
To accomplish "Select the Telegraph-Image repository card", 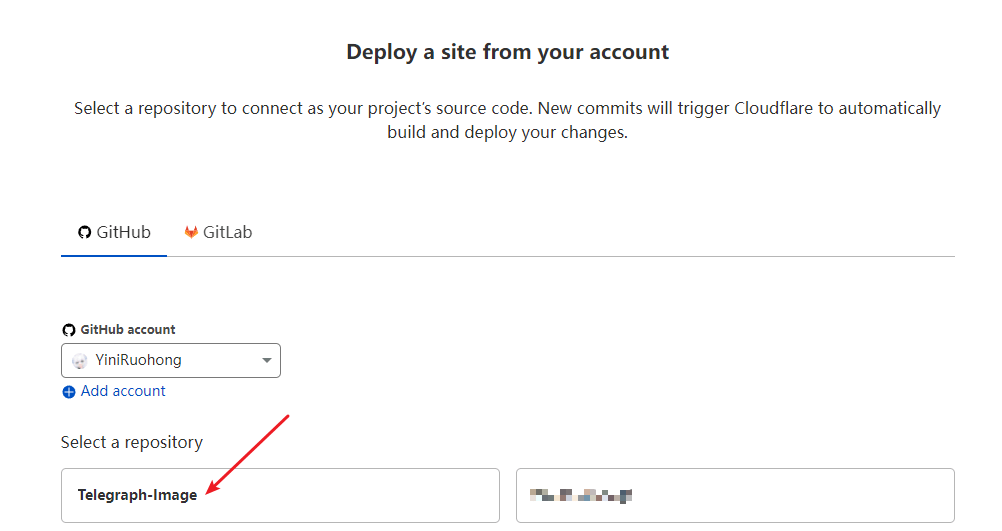I will click(280, 495).
